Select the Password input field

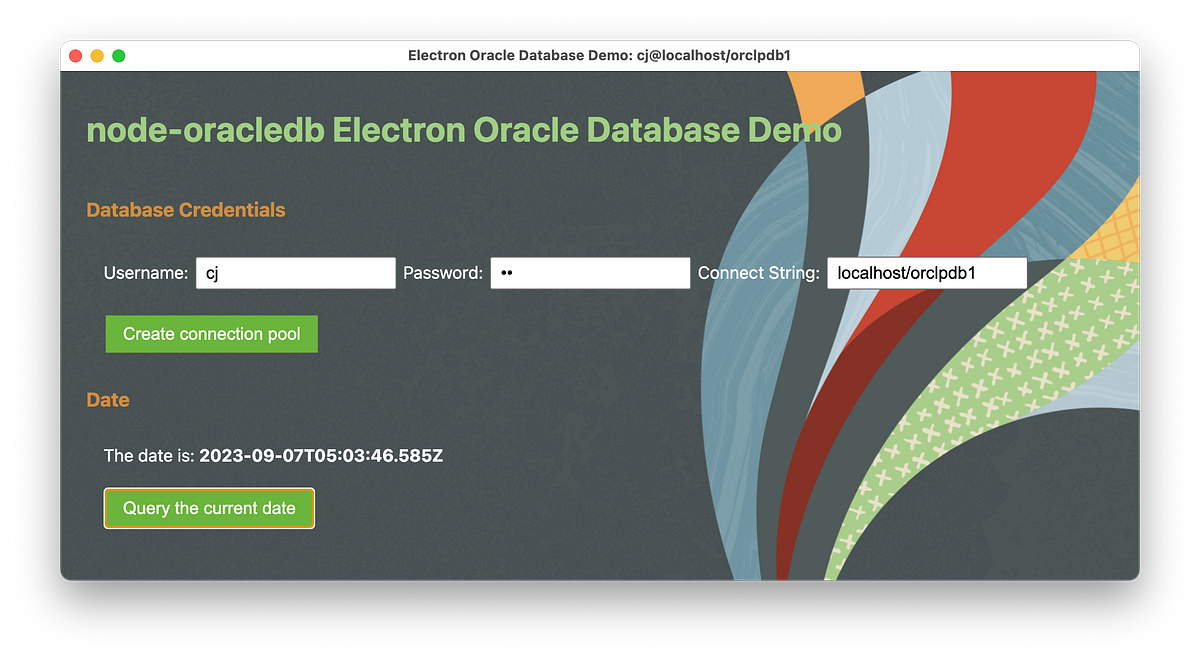[x=590, y=272]
